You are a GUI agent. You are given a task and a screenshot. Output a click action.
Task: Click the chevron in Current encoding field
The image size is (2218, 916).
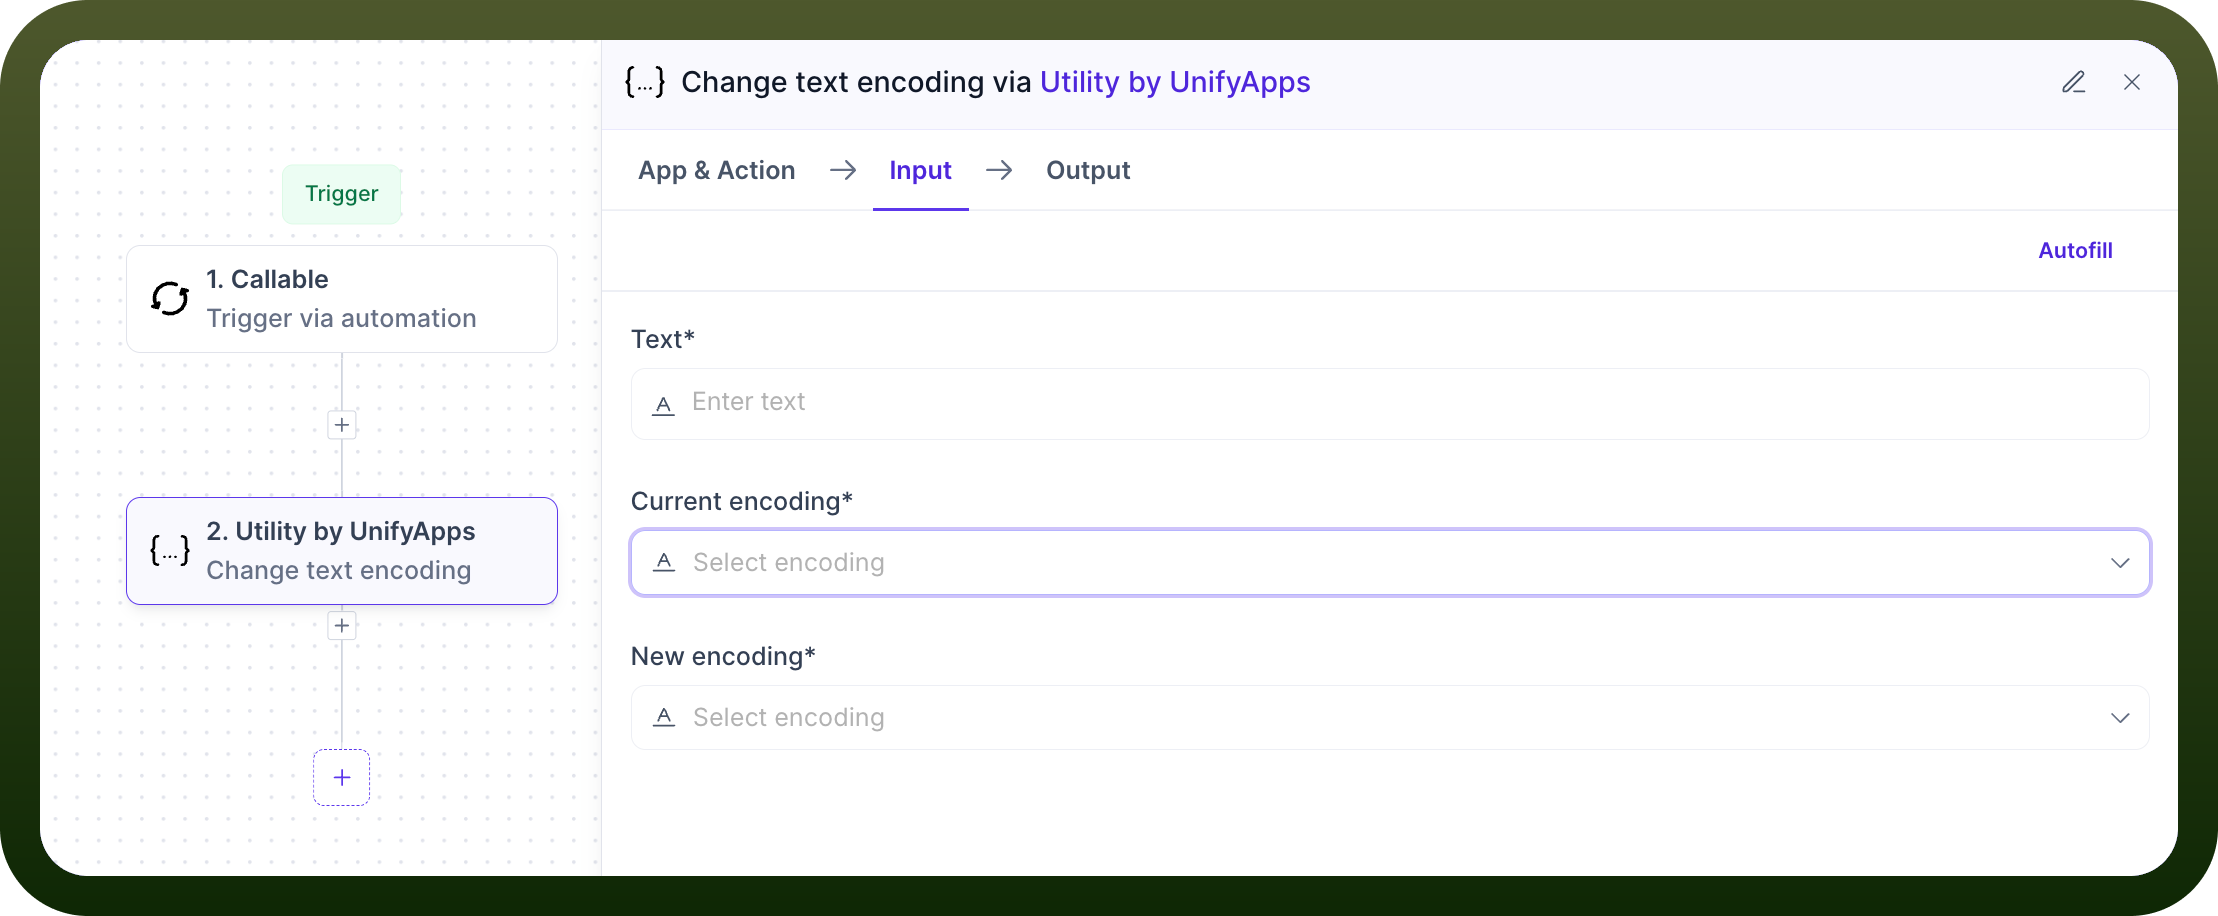(x=2120, y=563)
